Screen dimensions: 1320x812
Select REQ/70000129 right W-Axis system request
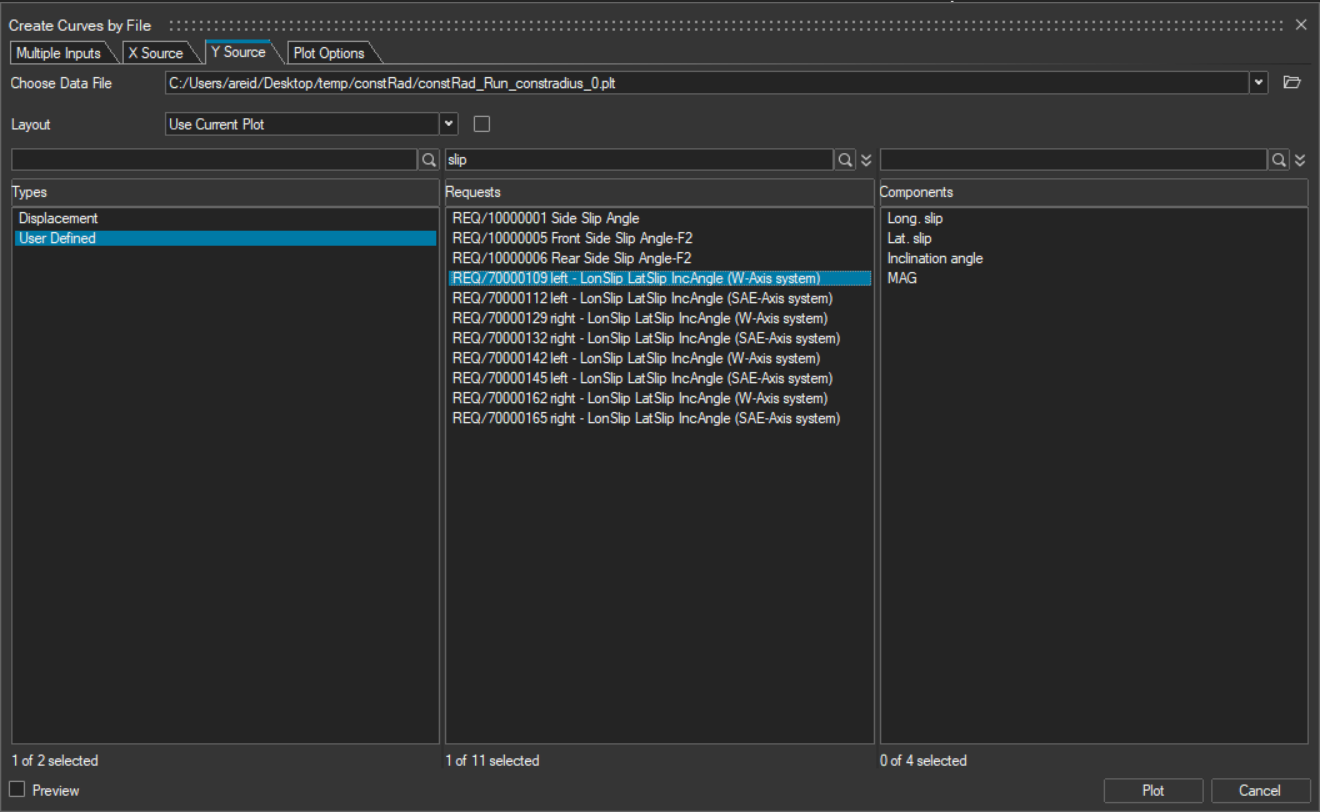pos(660,318)
